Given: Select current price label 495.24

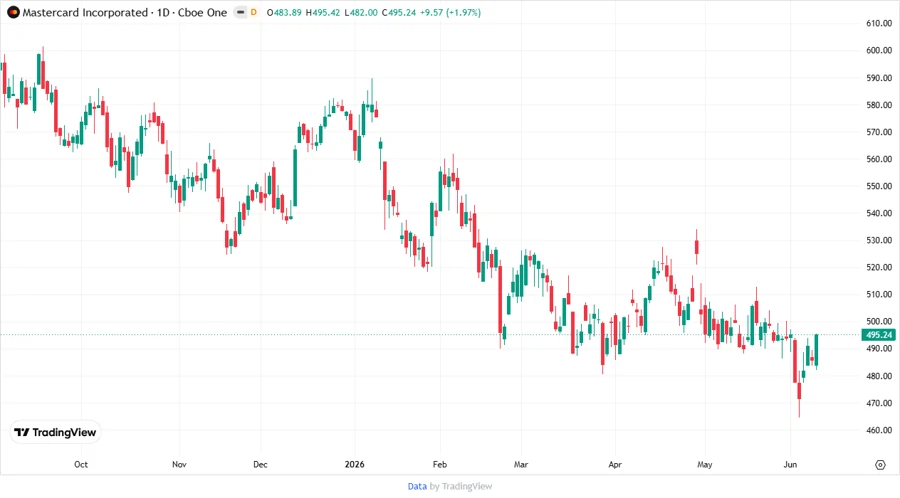Looking at the screenshot, I should point(879,335).
